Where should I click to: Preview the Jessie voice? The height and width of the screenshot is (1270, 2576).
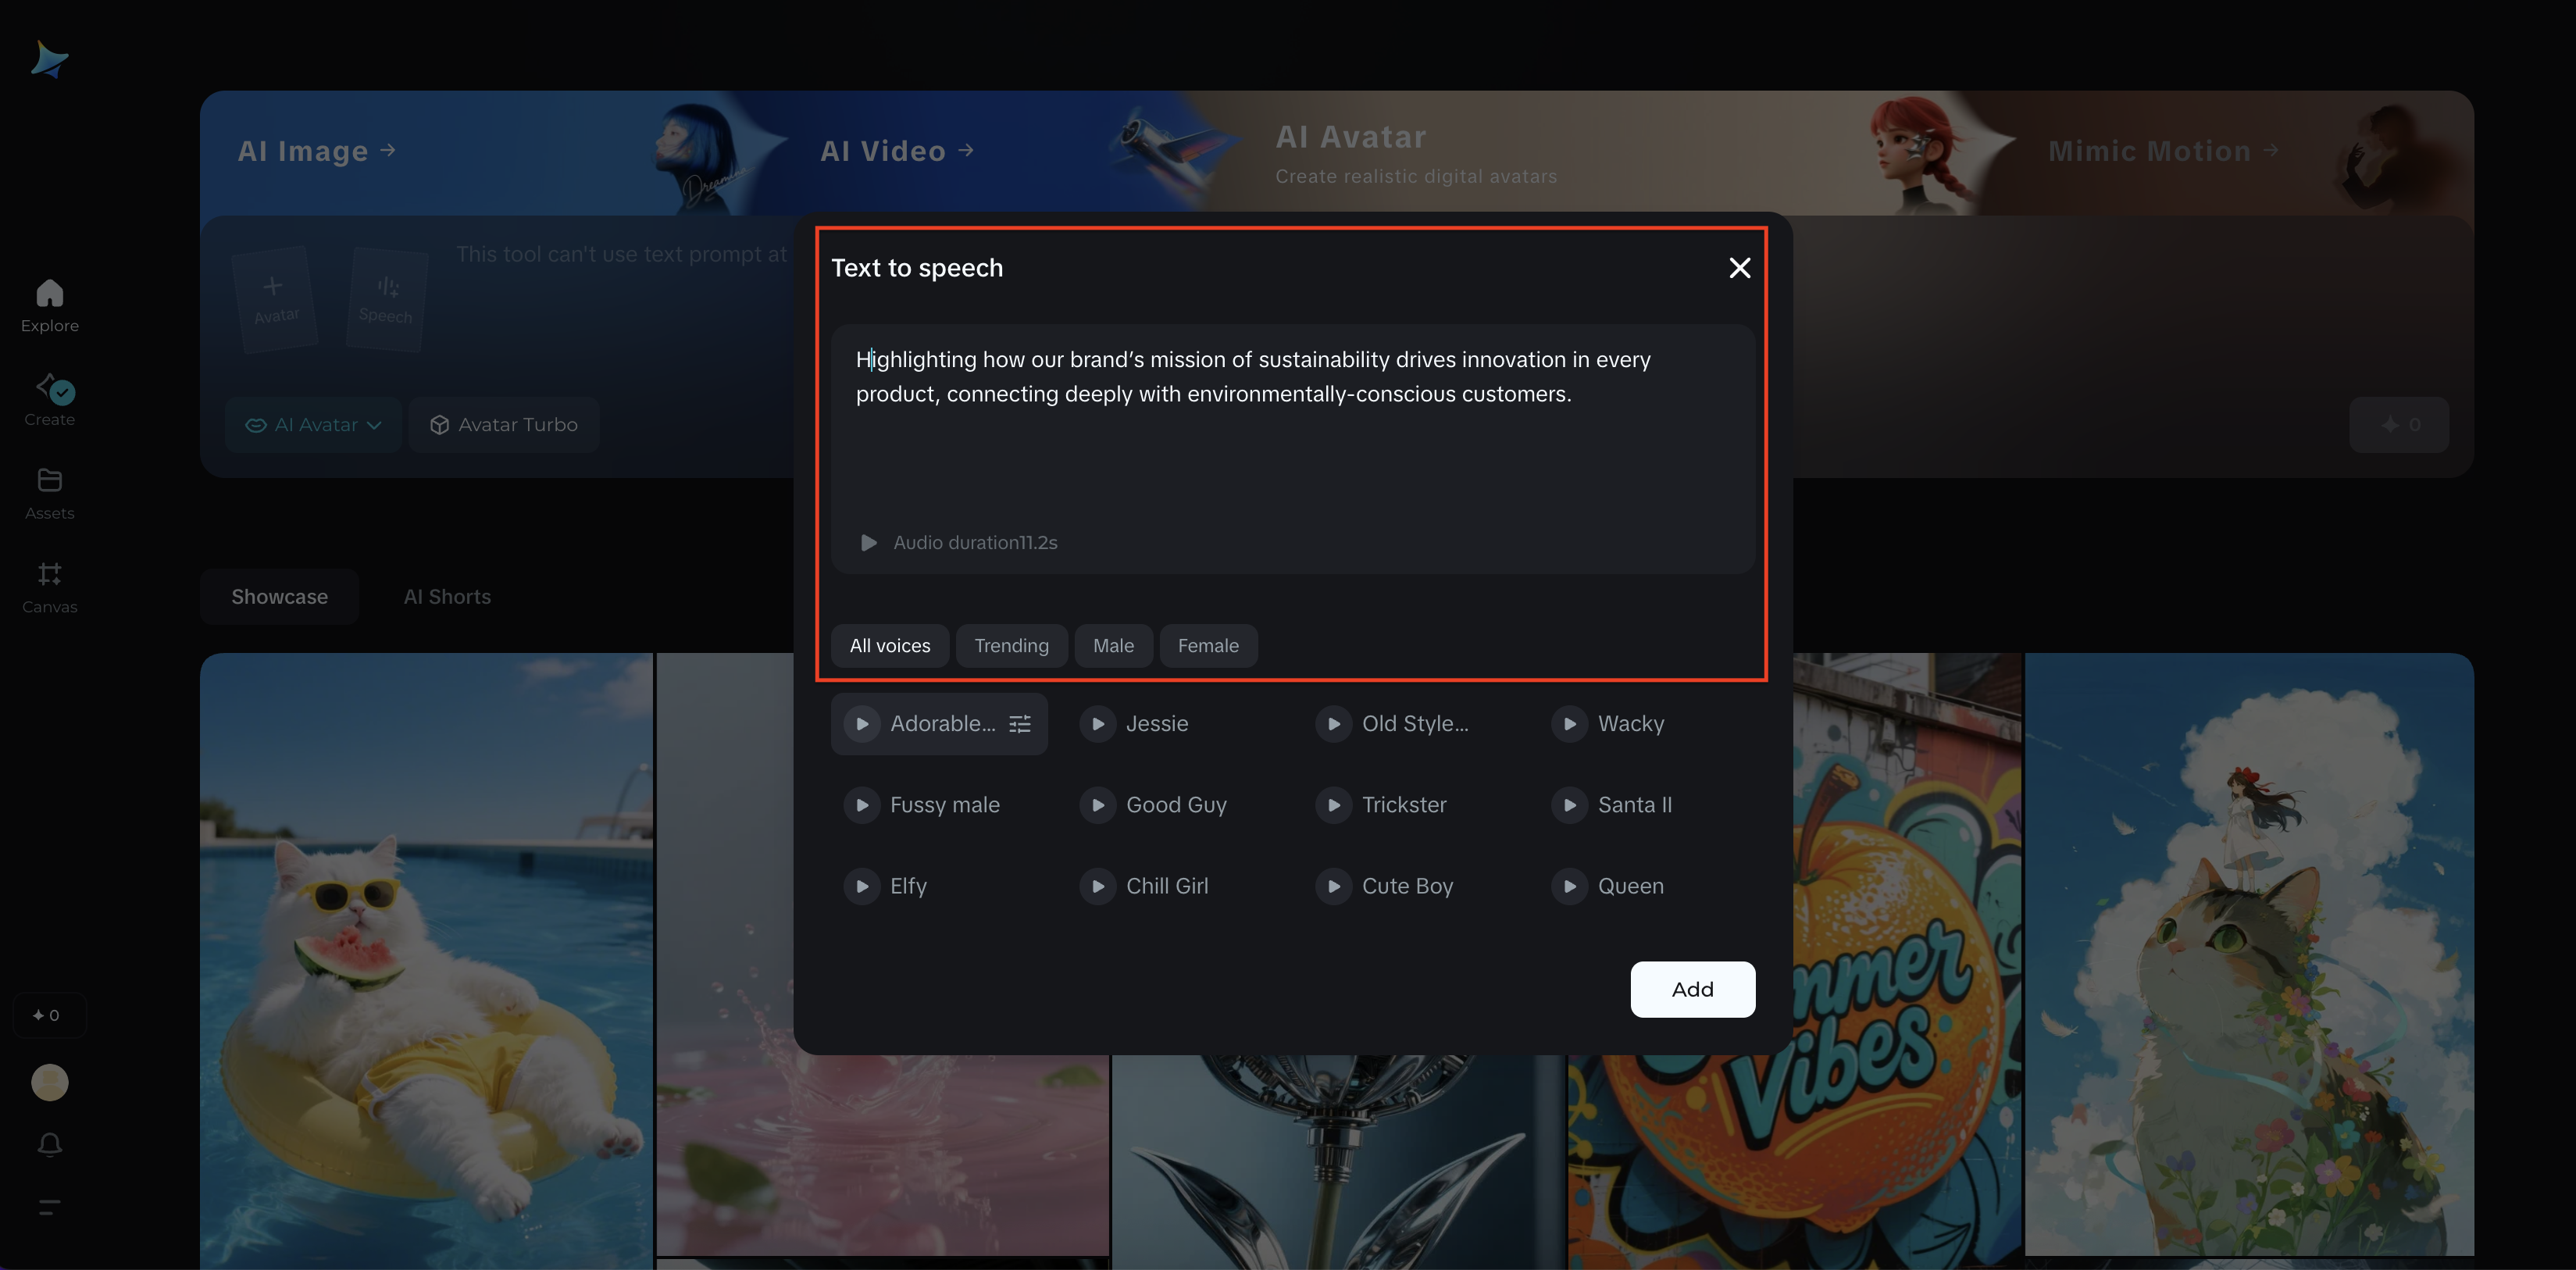coord(1097,723)
